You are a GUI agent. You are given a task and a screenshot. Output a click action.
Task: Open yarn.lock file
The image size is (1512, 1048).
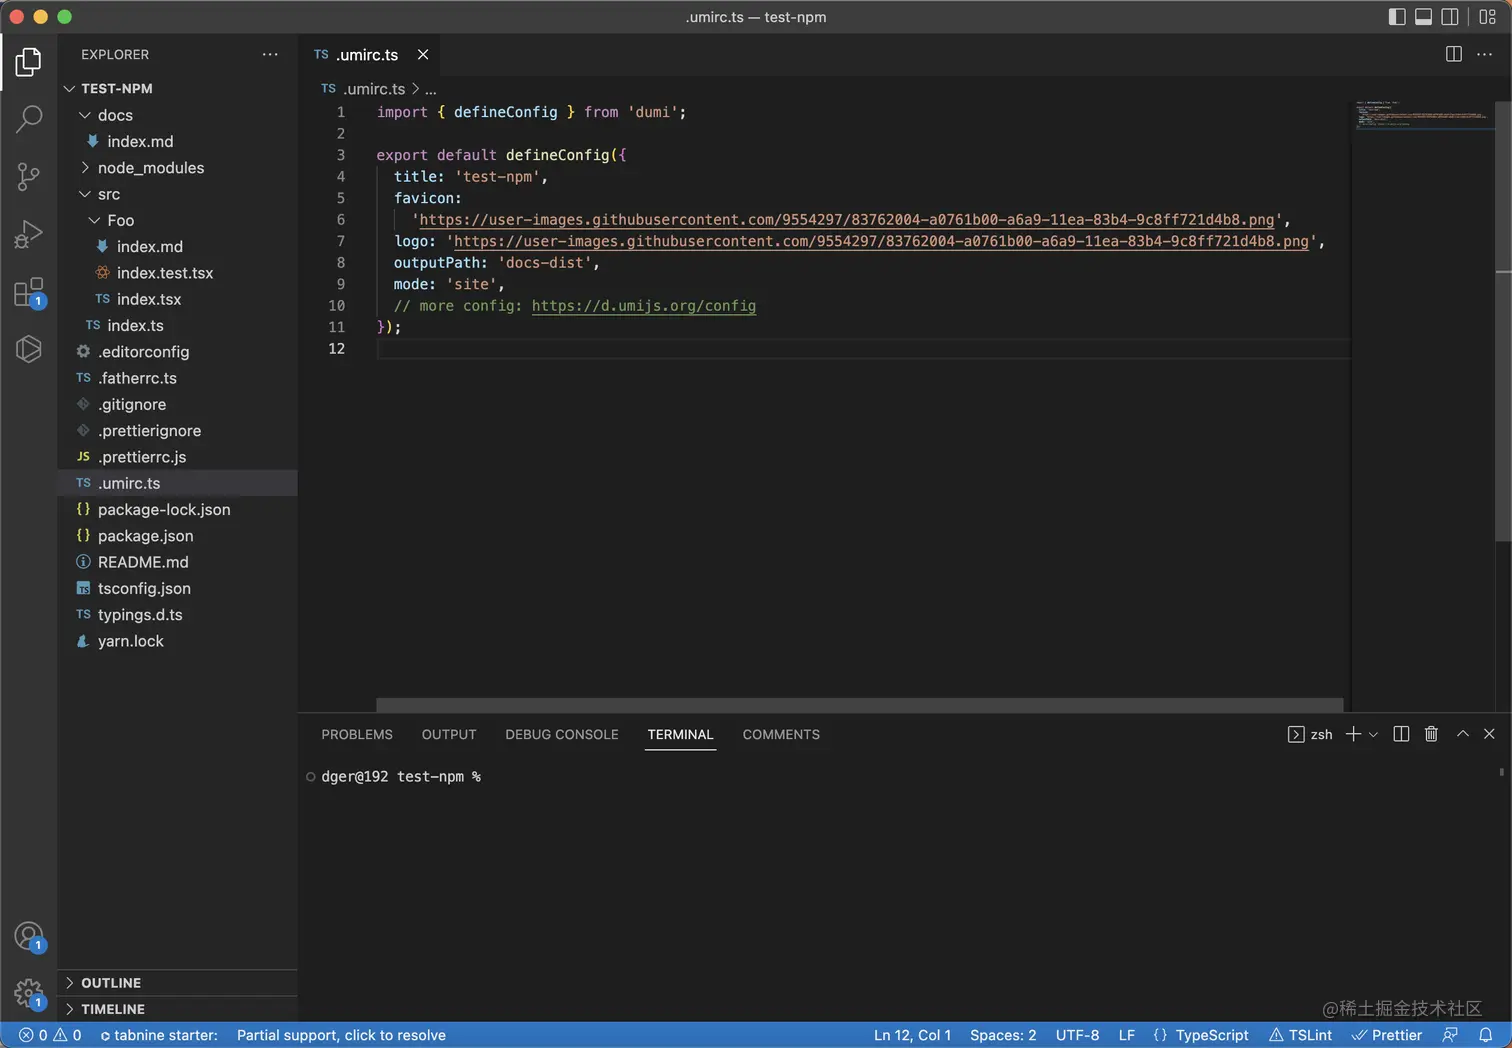pyautogui.click(x=178, y=641)
